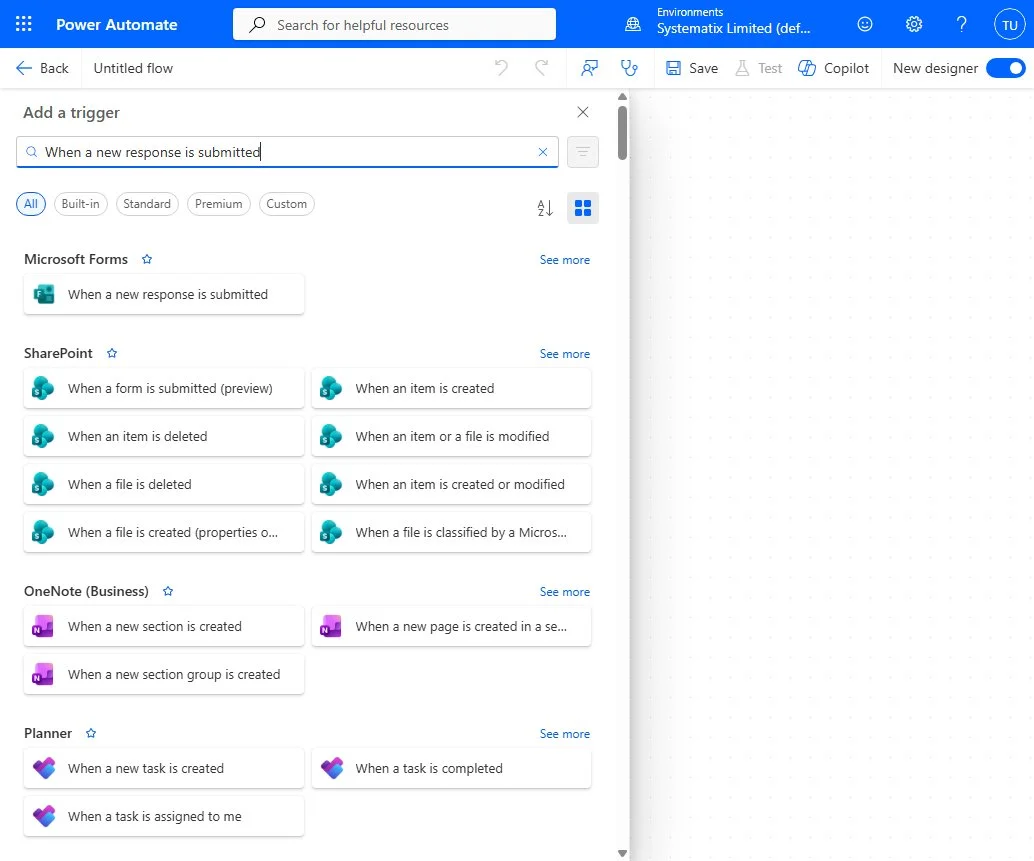Open the settings gear icon
This screenshot has height=861, width=1034.
tap(913, 24)
